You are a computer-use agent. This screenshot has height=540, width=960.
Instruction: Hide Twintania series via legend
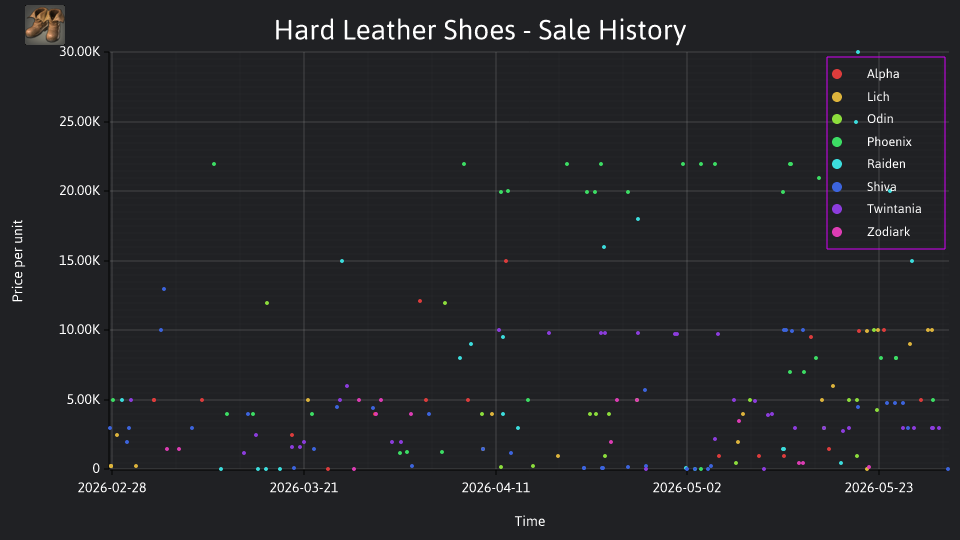(877, 209)
